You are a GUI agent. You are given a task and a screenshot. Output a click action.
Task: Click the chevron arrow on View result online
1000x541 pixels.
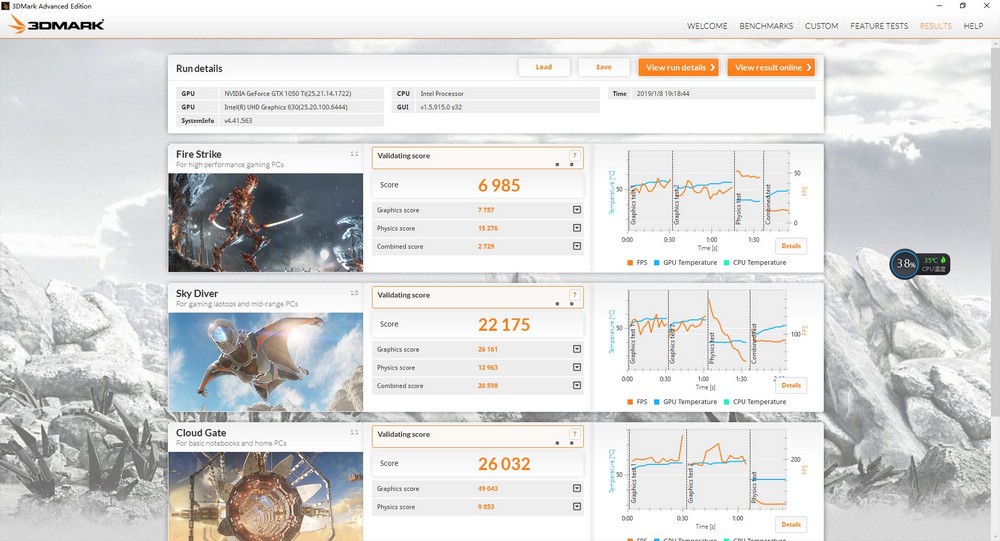(808, 67)
